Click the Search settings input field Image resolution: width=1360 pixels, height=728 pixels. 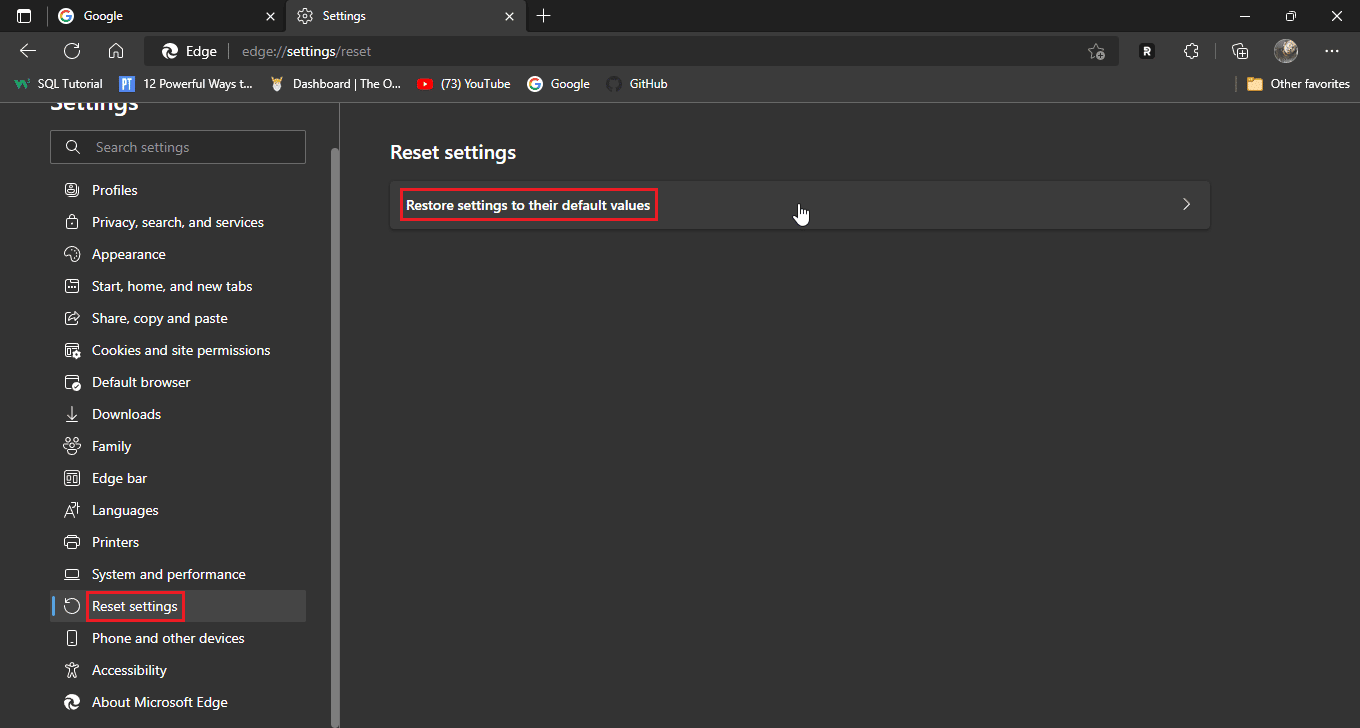pos(190,147)
